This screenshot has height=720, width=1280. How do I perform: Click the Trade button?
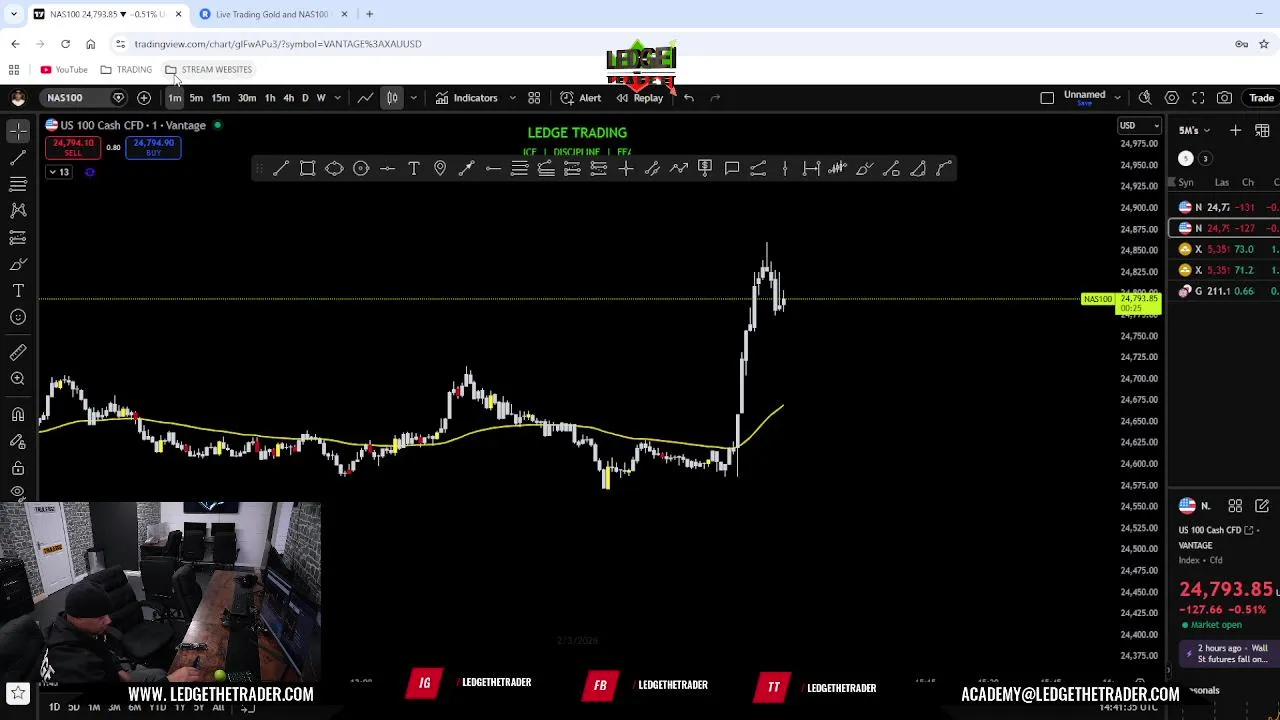click(x=1261, y=98)
